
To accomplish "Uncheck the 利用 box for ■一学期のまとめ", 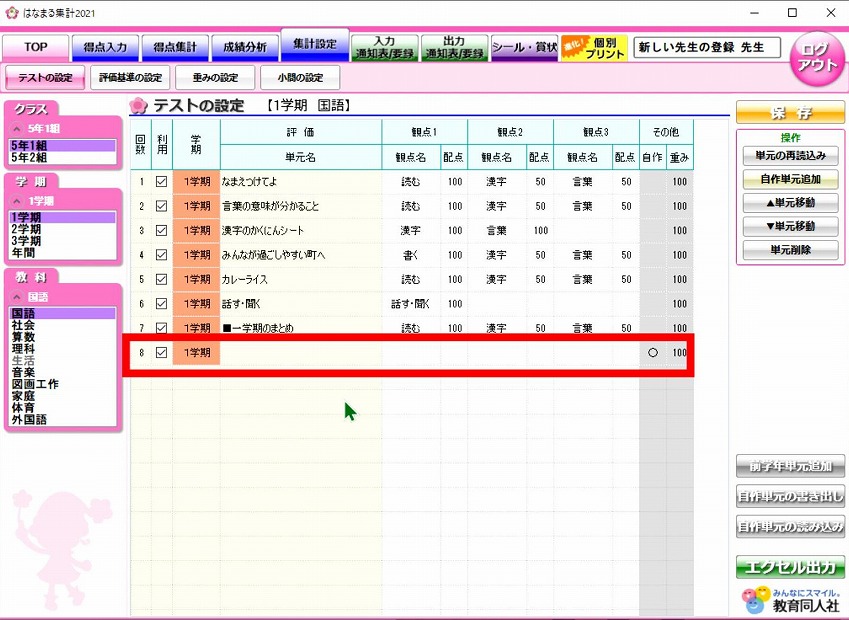I will [x=161, y=328].
